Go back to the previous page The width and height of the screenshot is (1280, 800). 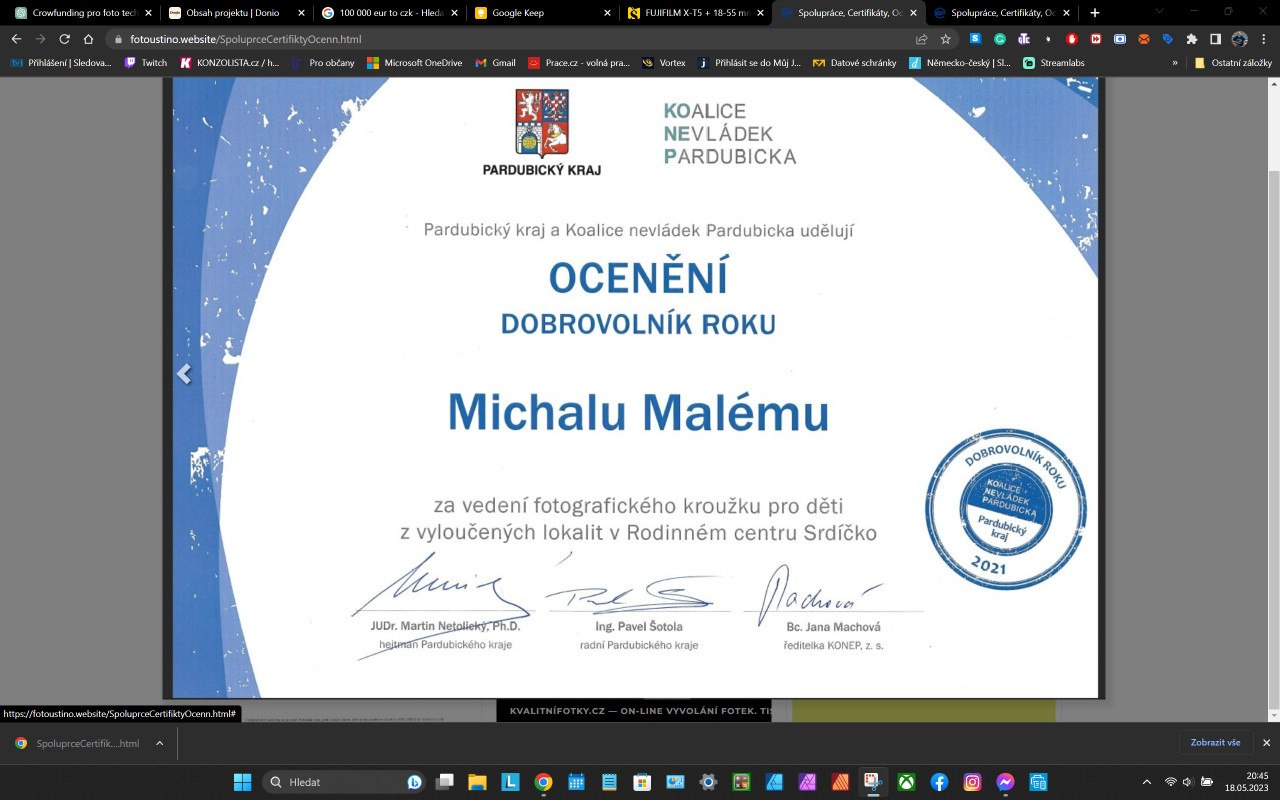16,39
